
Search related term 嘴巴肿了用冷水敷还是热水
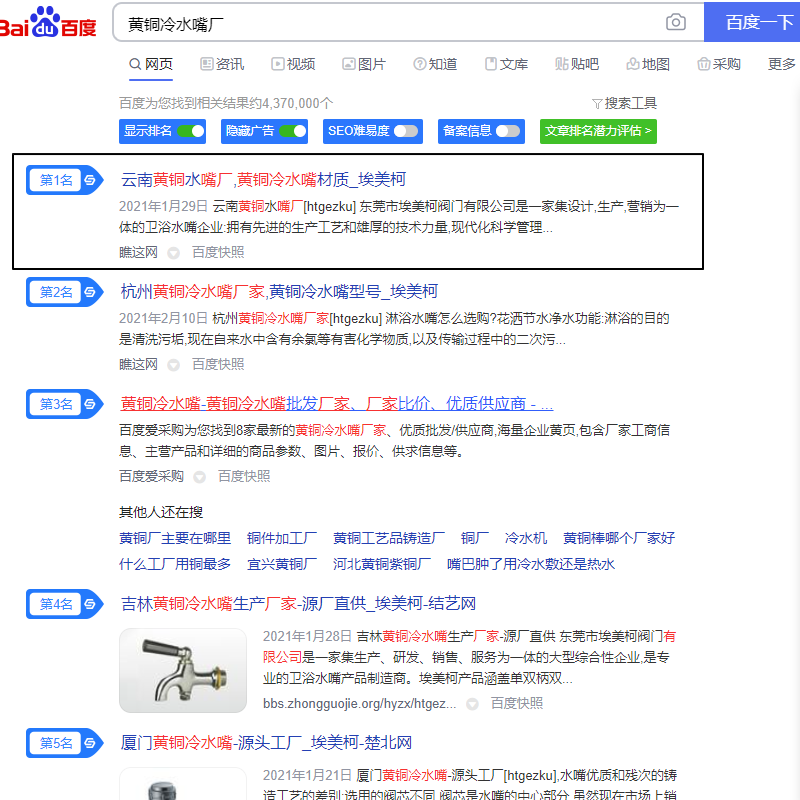[531, 564]
